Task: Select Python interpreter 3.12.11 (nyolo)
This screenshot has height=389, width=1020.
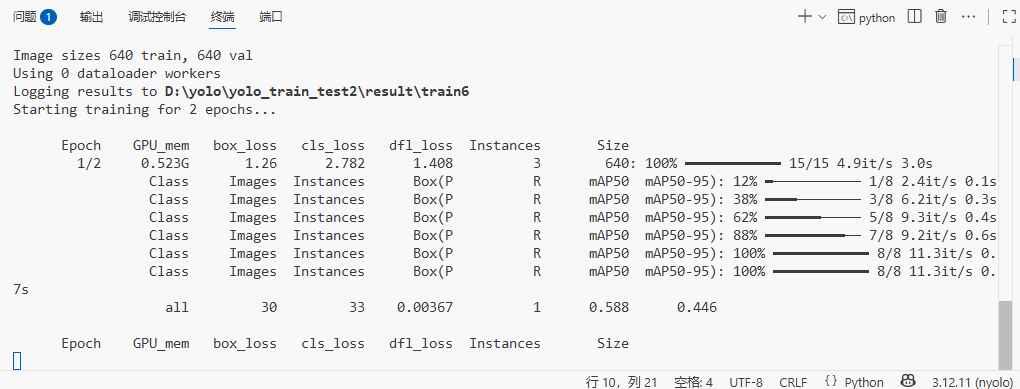Action: coord(973,382)
